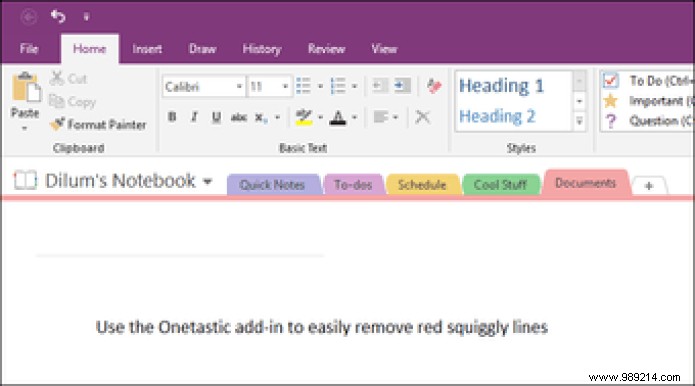The height and width of the screenshot is (386, 695).
Task: Activate Format Painter
Action: point(98,125)
